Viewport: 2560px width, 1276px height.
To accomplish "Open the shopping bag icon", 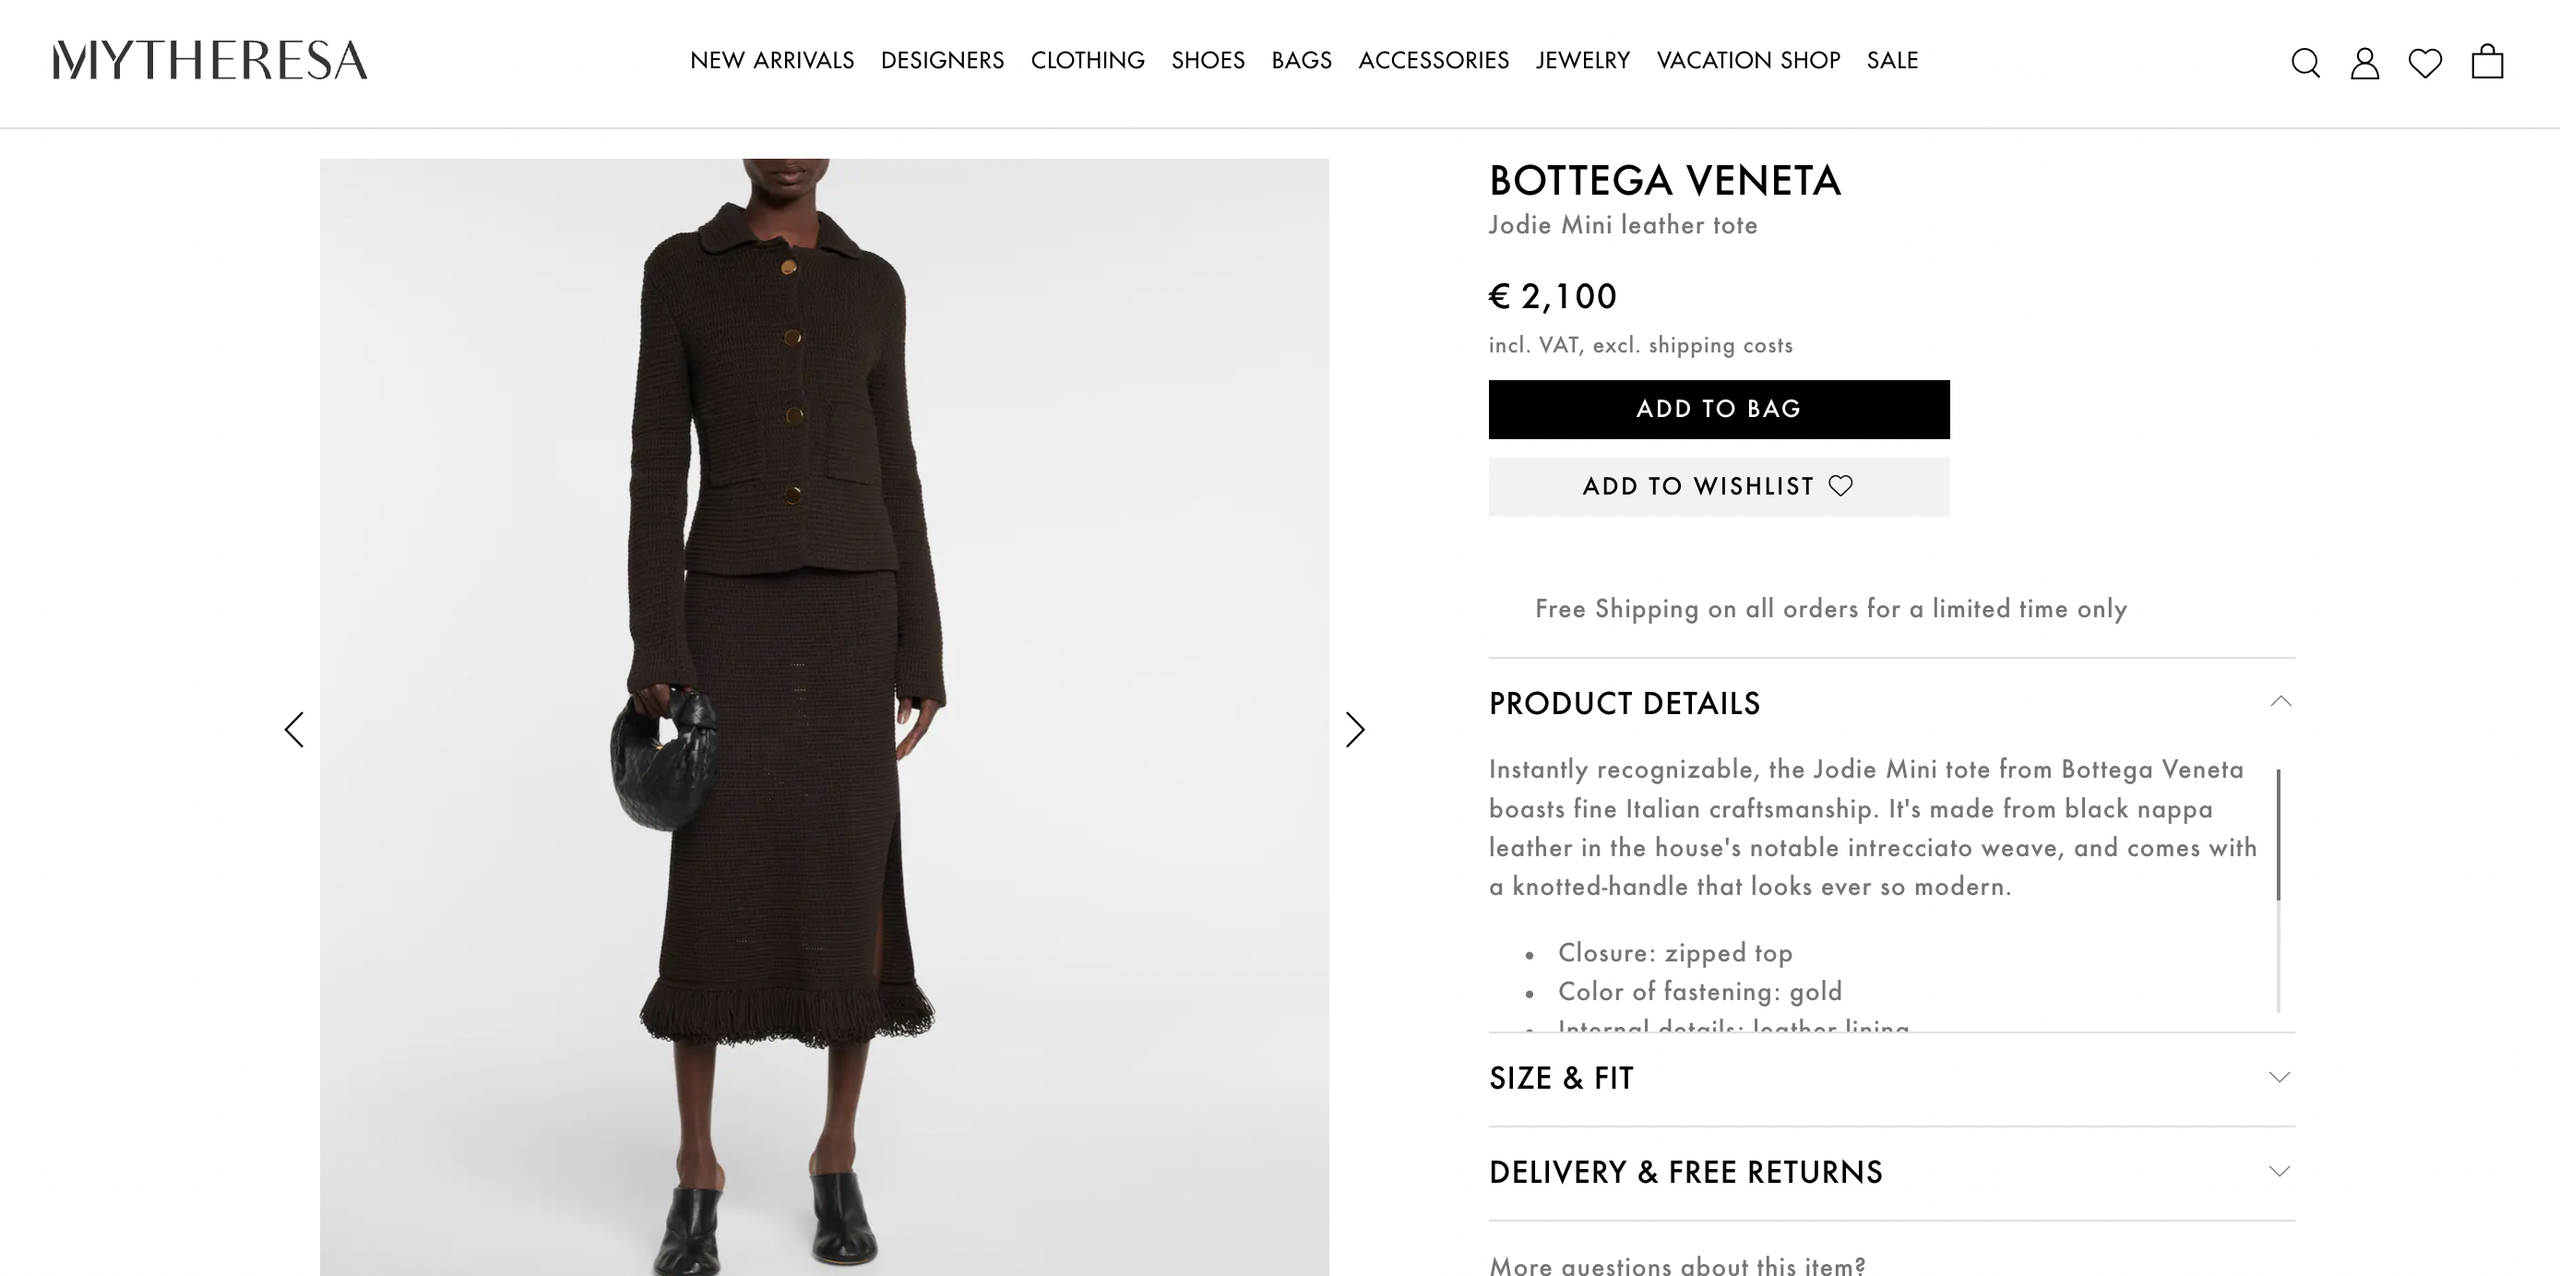I will point(2487,62).
